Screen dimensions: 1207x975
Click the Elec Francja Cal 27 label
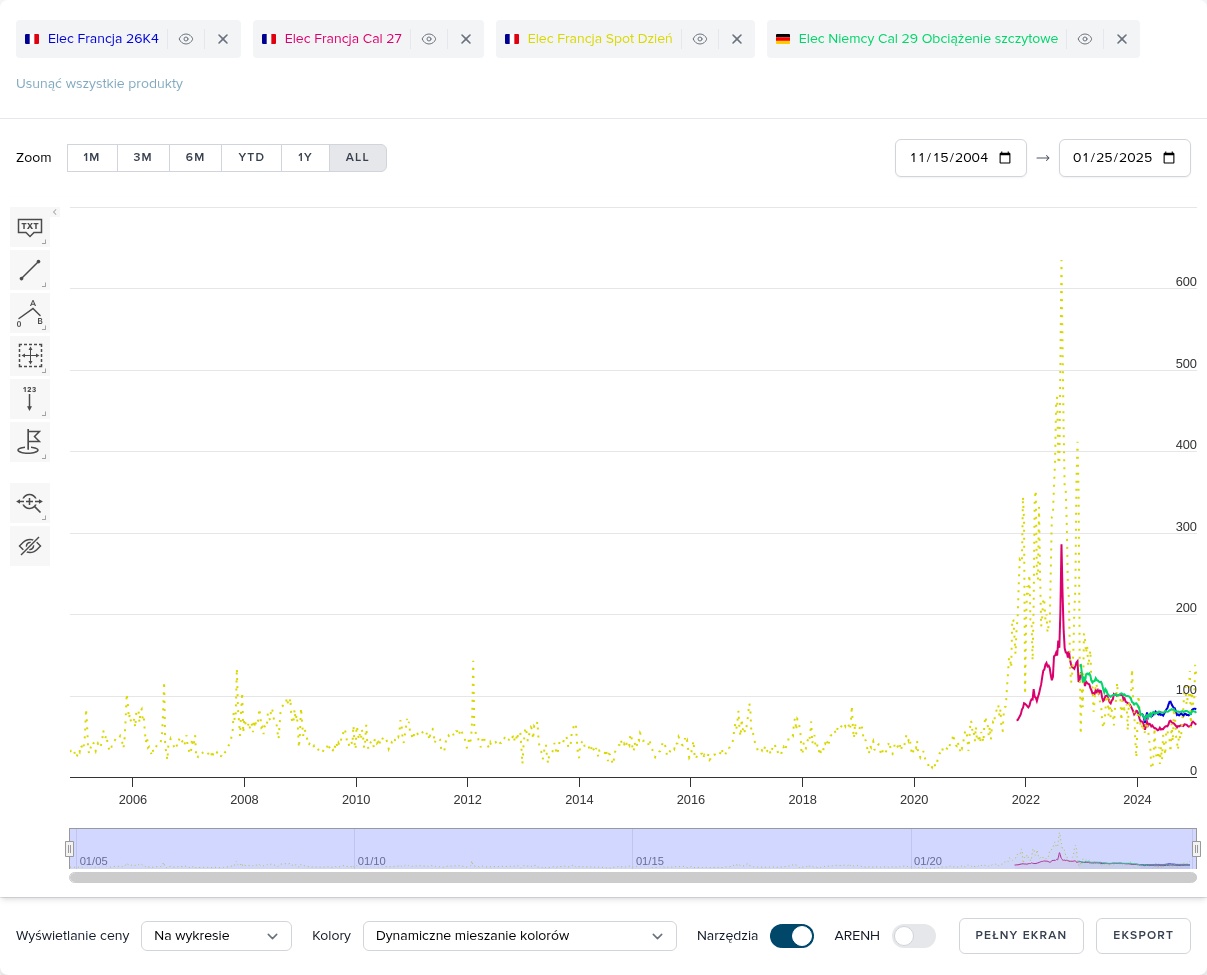pos(343,39)
